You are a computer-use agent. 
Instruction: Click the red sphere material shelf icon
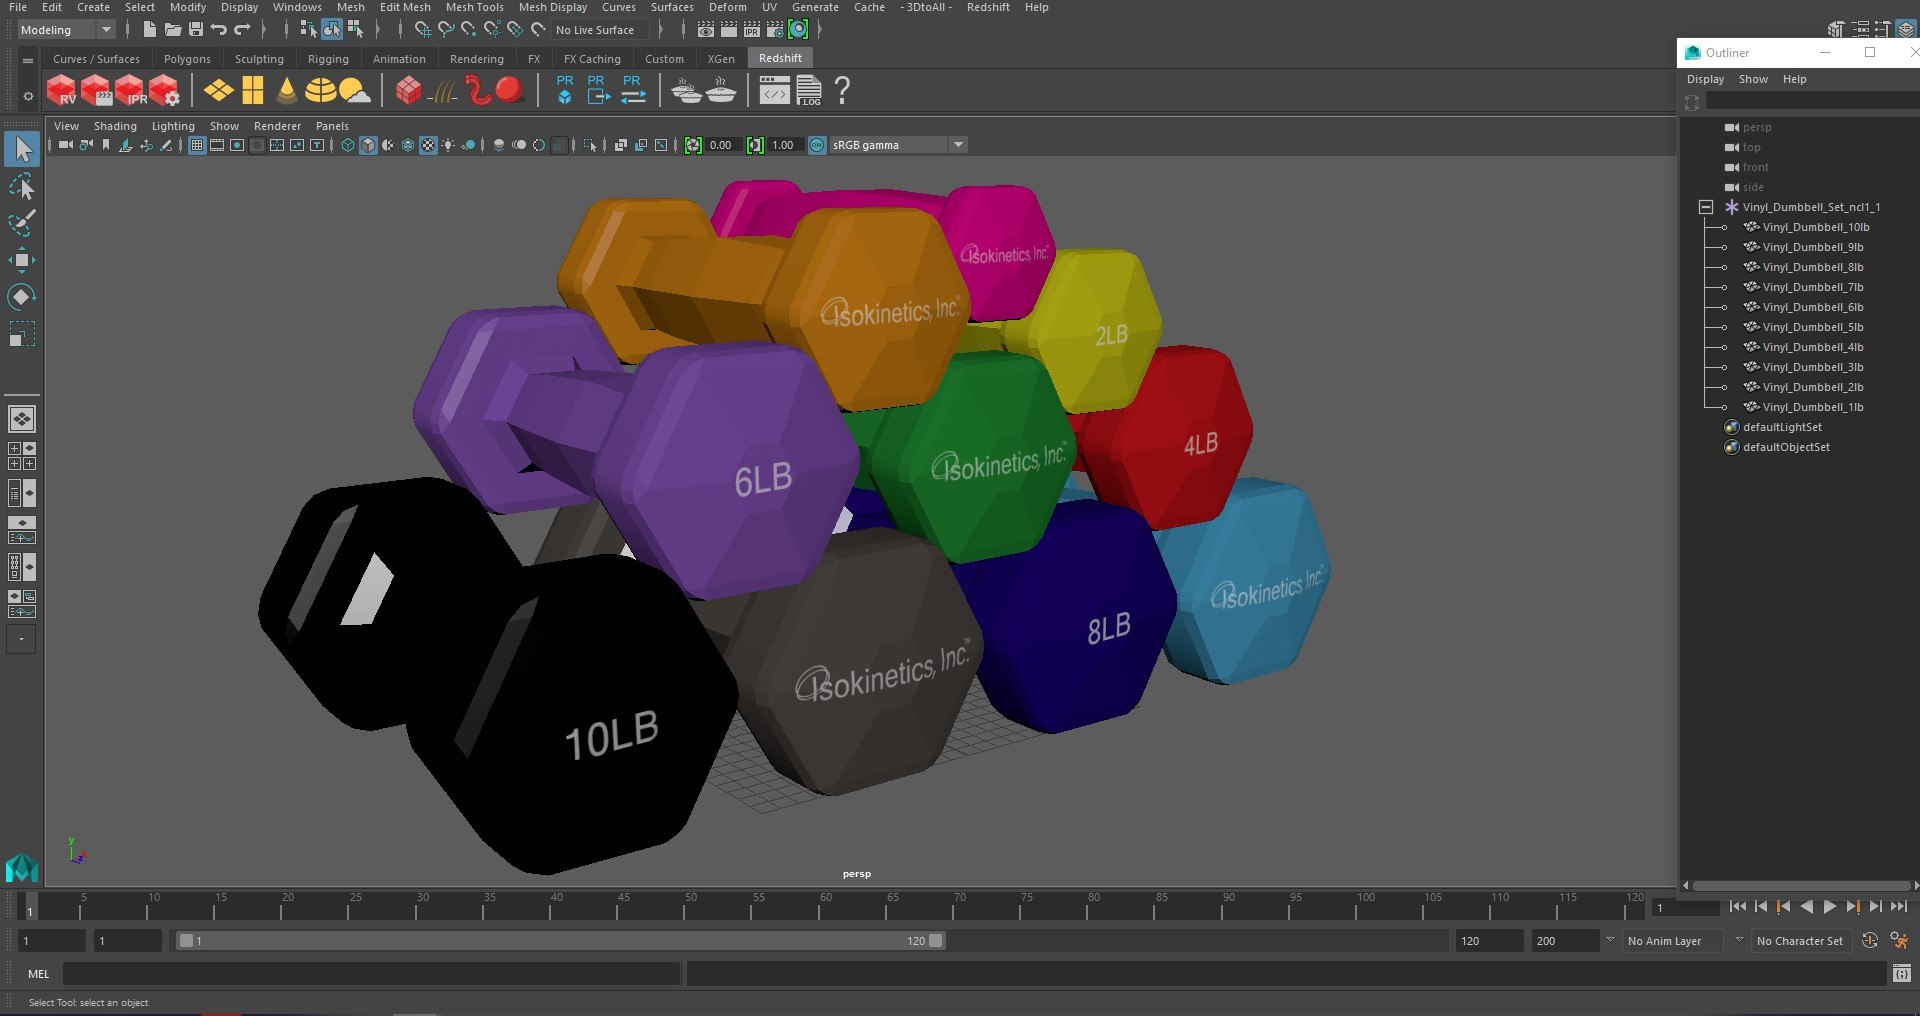(x=510, y=91)
